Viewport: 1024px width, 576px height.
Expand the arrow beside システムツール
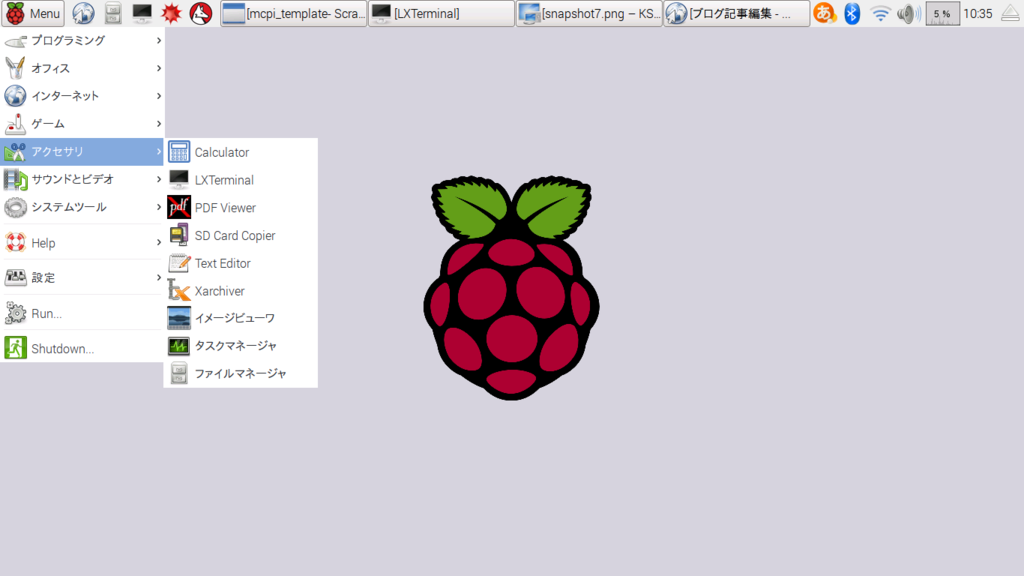[159, 207]
